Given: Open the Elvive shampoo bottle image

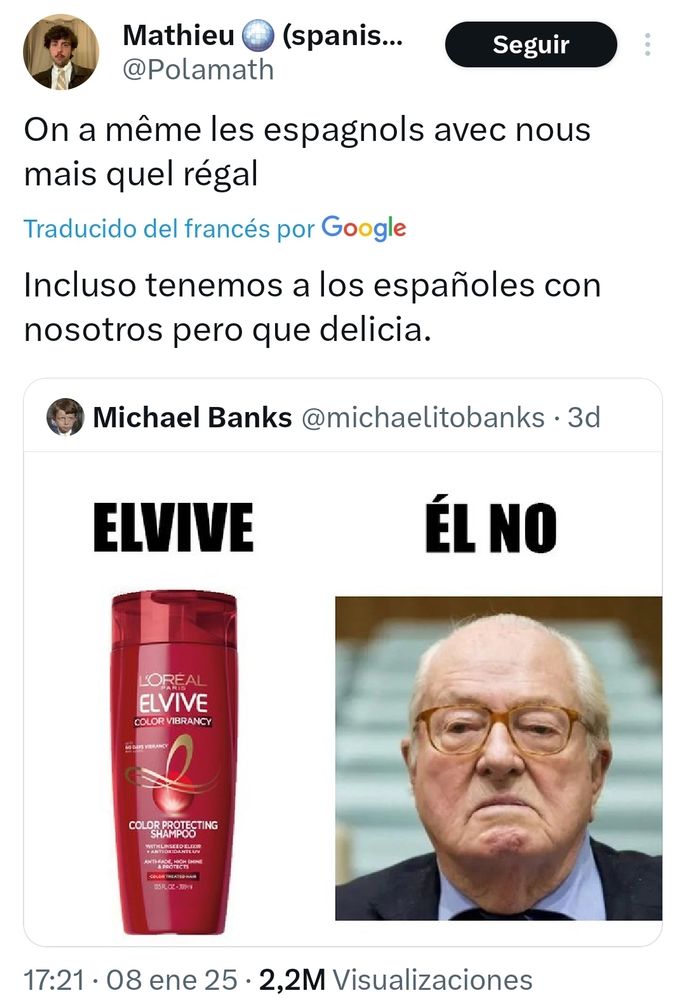Looking at the screenshot, I should 173,761.
